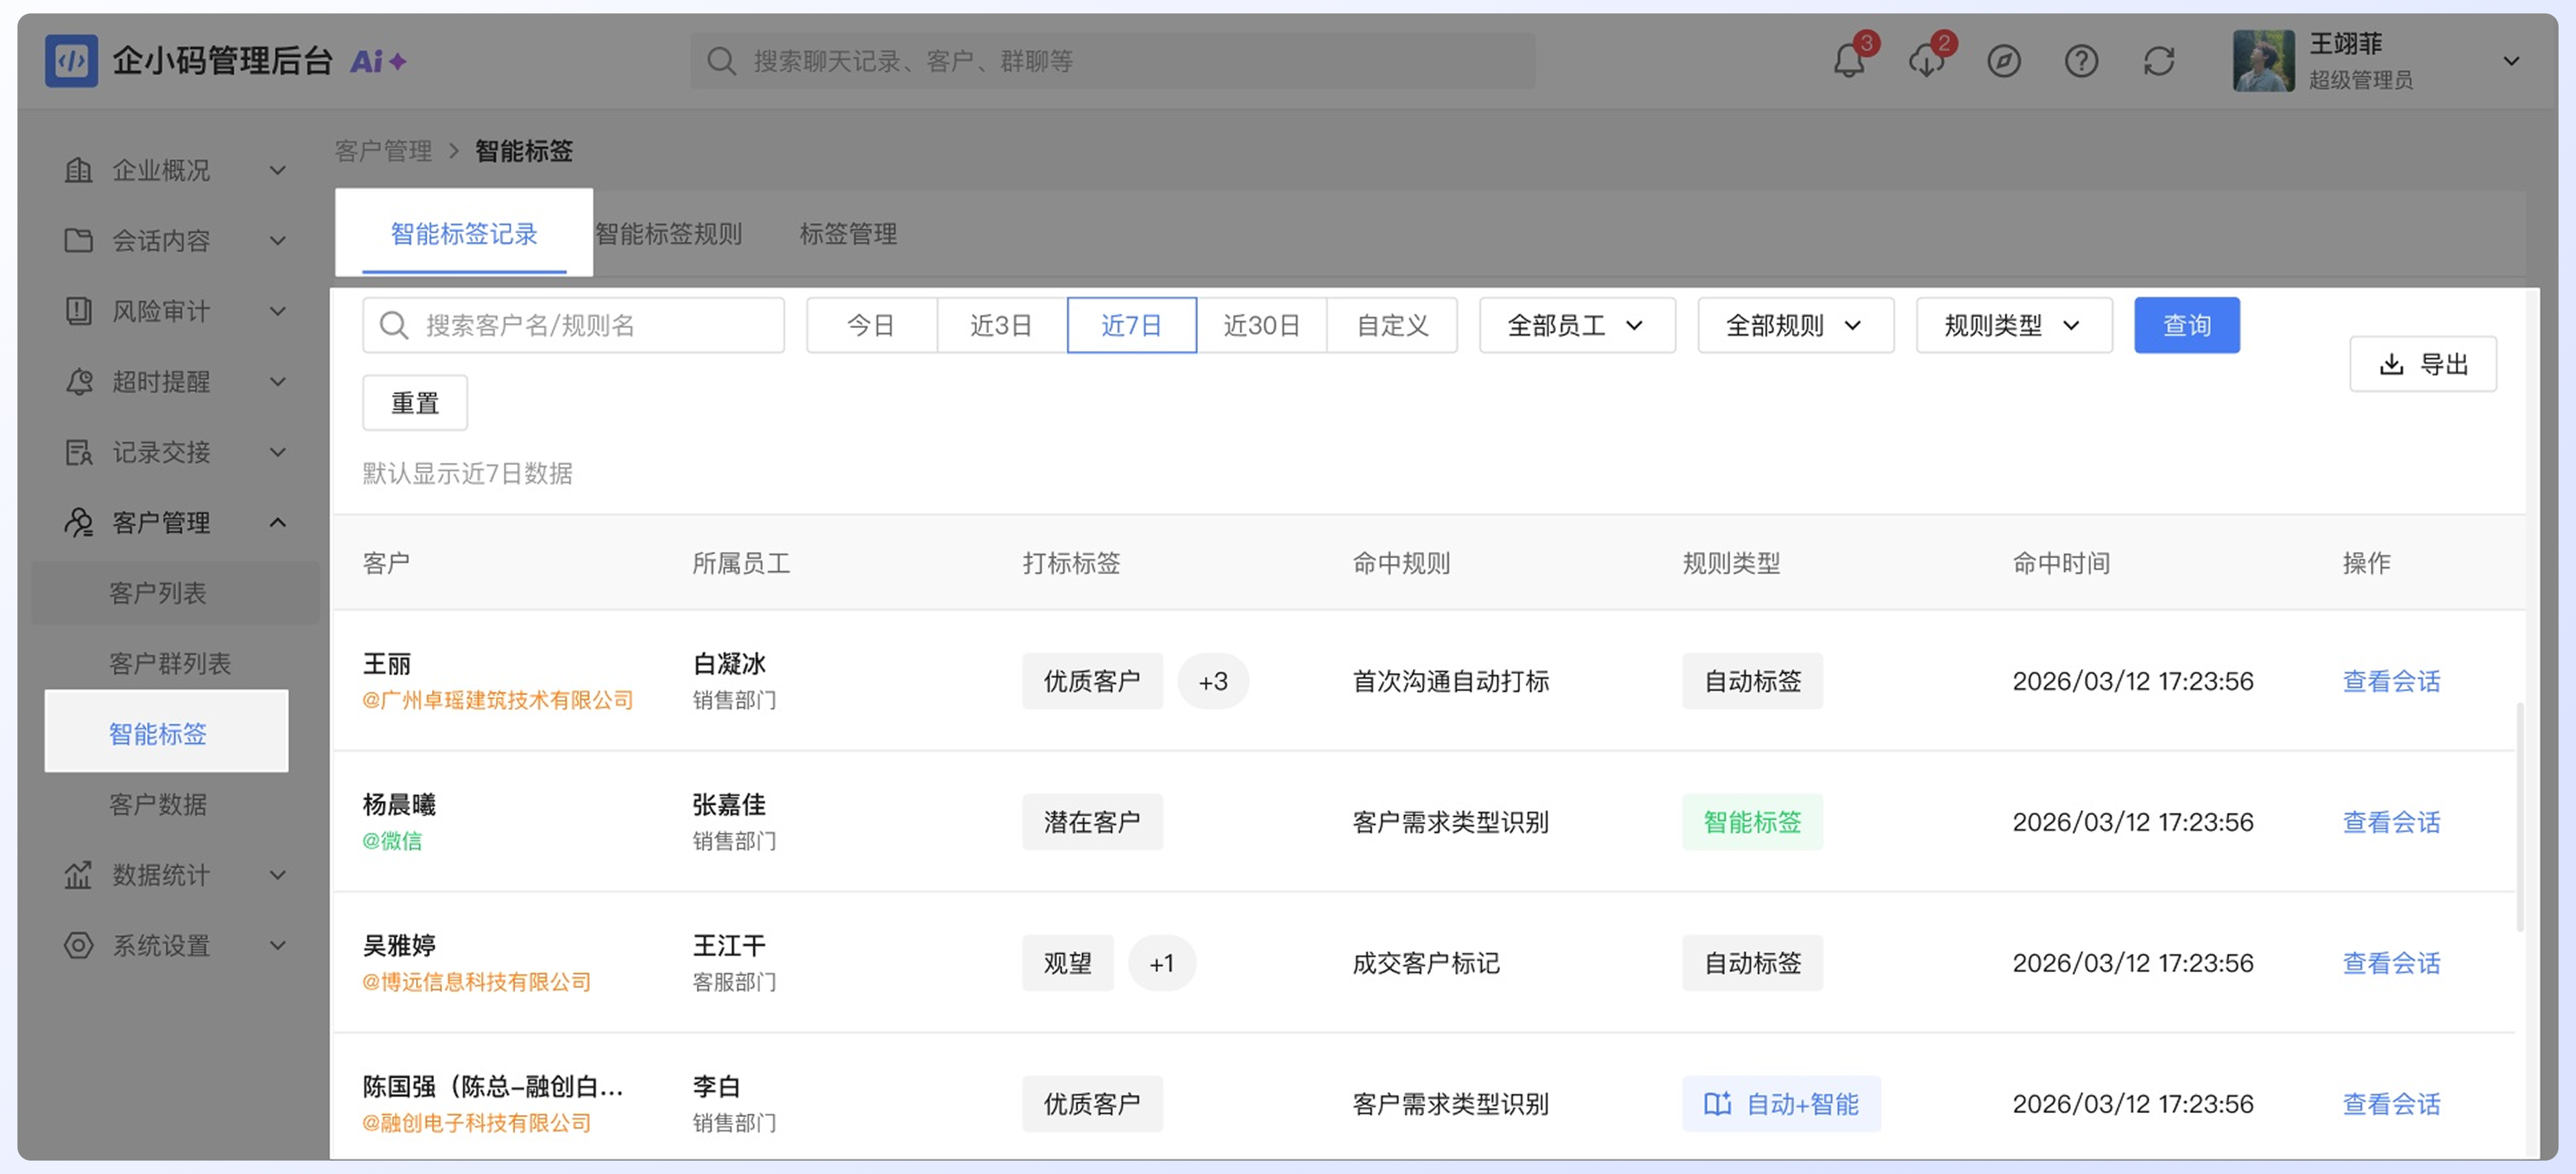Click the 会话内容 folder icon
The width and height of the screenshot is (2576, 1174).
[x=78, y=240]
